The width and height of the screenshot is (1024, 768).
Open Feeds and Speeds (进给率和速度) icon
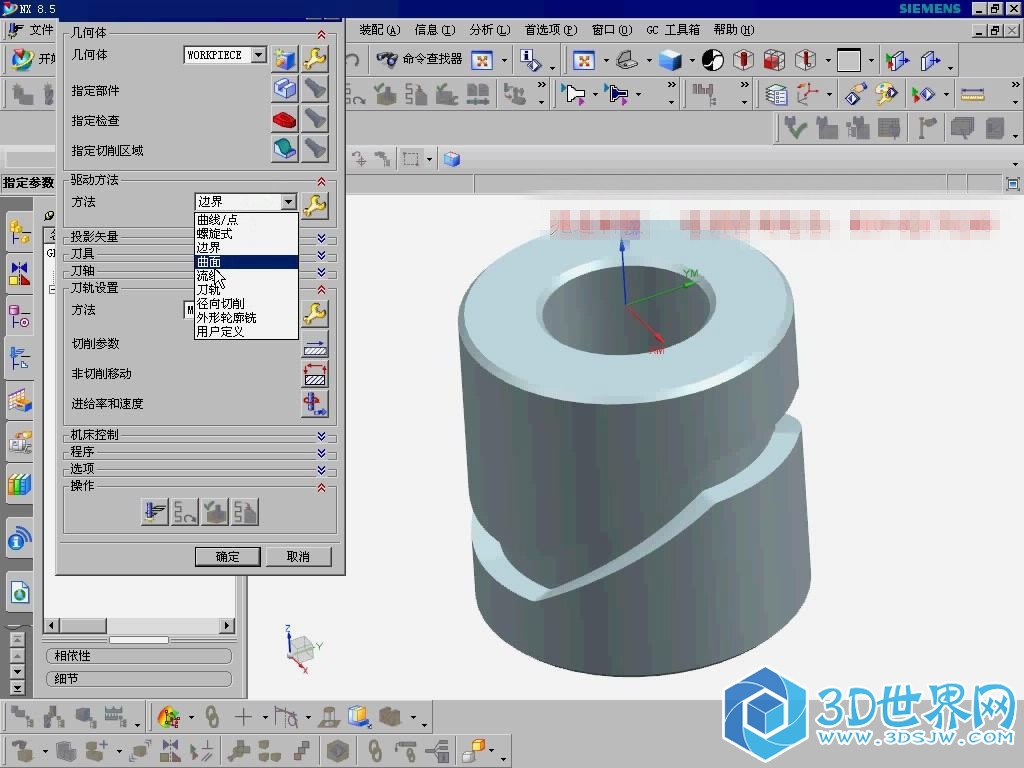tap(315, 404)
